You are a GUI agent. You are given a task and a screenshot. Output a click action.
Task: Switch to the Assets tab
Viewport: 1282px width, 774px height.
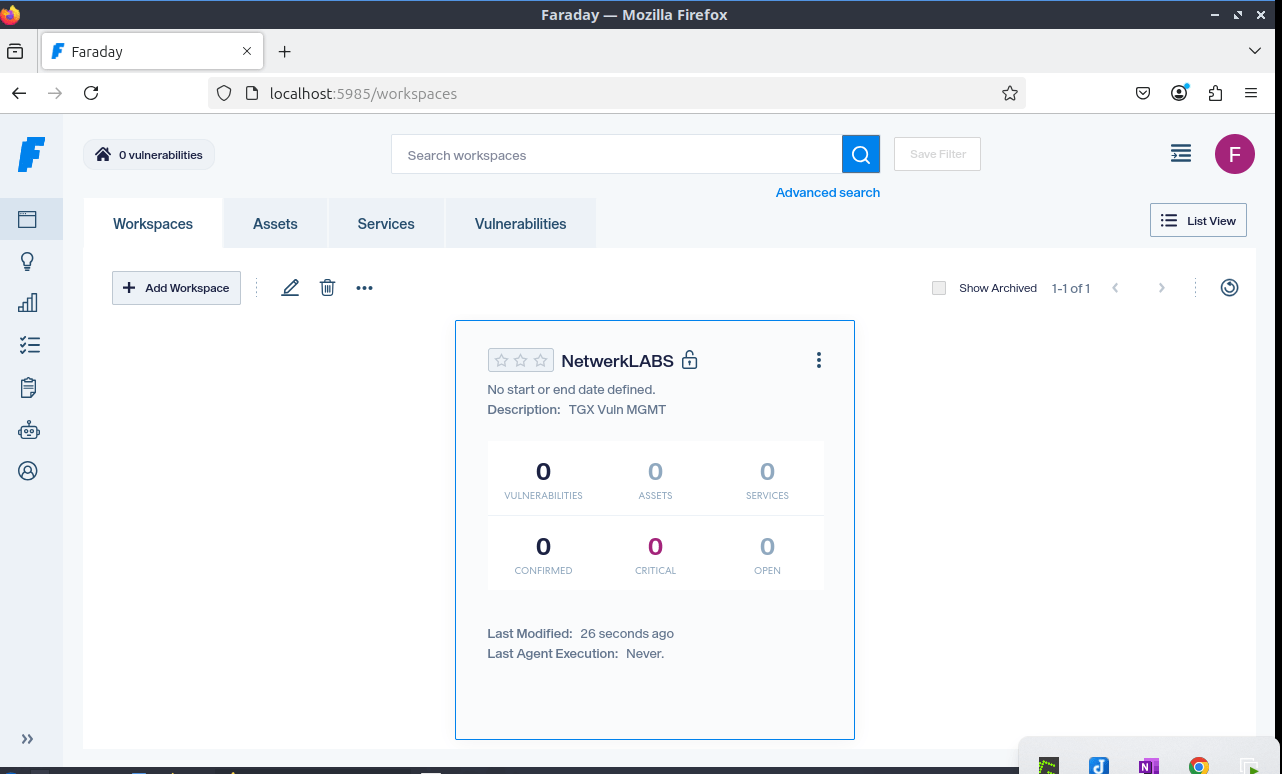pos(275,223)
